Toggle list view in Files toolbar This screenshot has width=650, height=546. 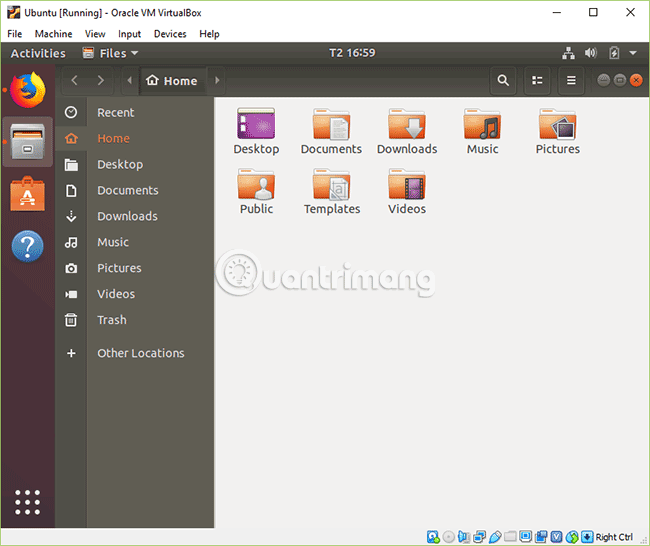(537, 80)
